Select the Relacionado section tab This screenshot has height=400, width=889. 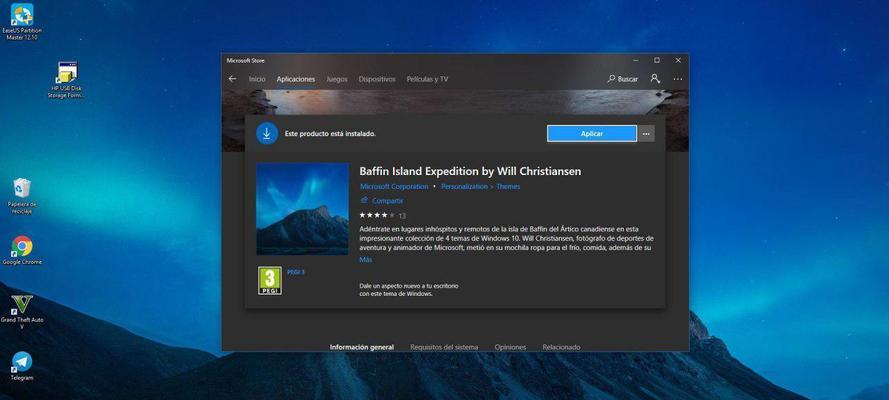point(561,347)
